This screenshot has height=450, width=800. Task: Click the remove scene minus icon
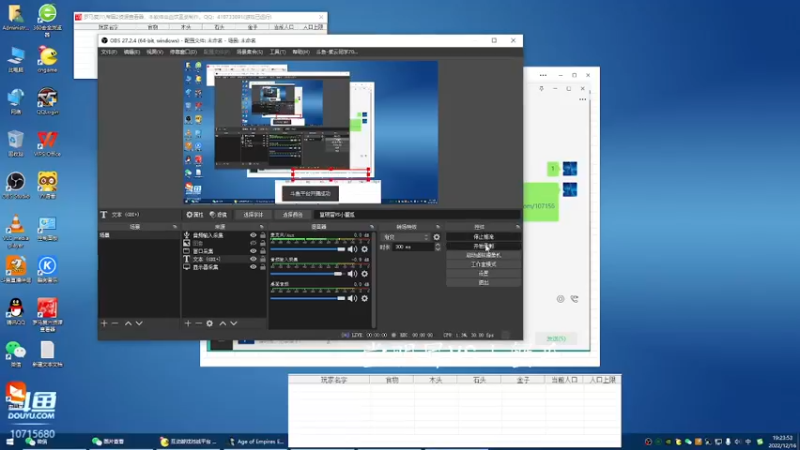pyautogui.click(x=115, y=323)
